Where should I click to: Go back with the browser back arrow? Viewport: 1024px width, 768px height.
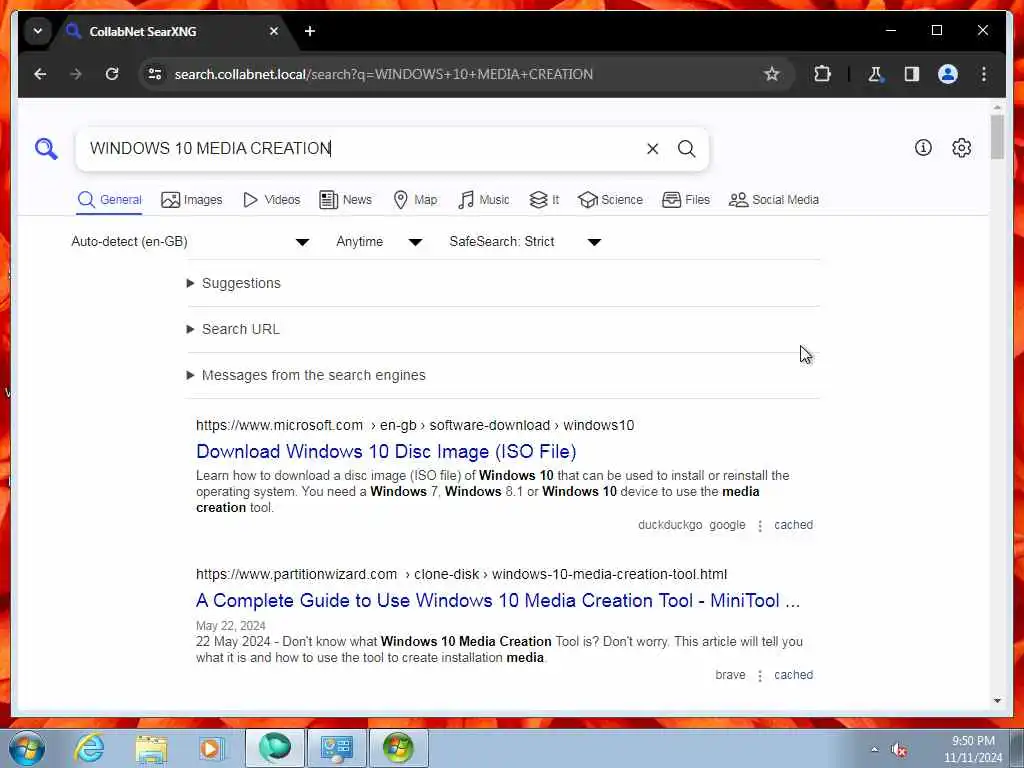40,74
